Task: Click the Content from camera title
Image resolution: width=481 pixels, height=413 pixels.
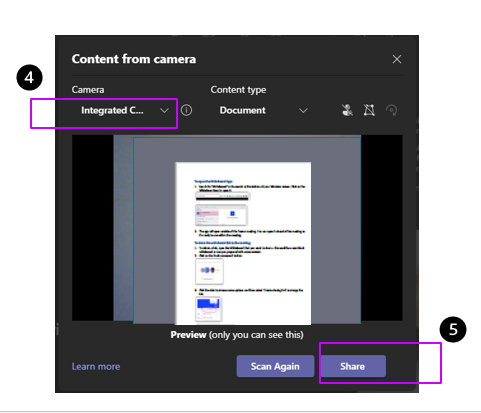Action: pos(134,59)
